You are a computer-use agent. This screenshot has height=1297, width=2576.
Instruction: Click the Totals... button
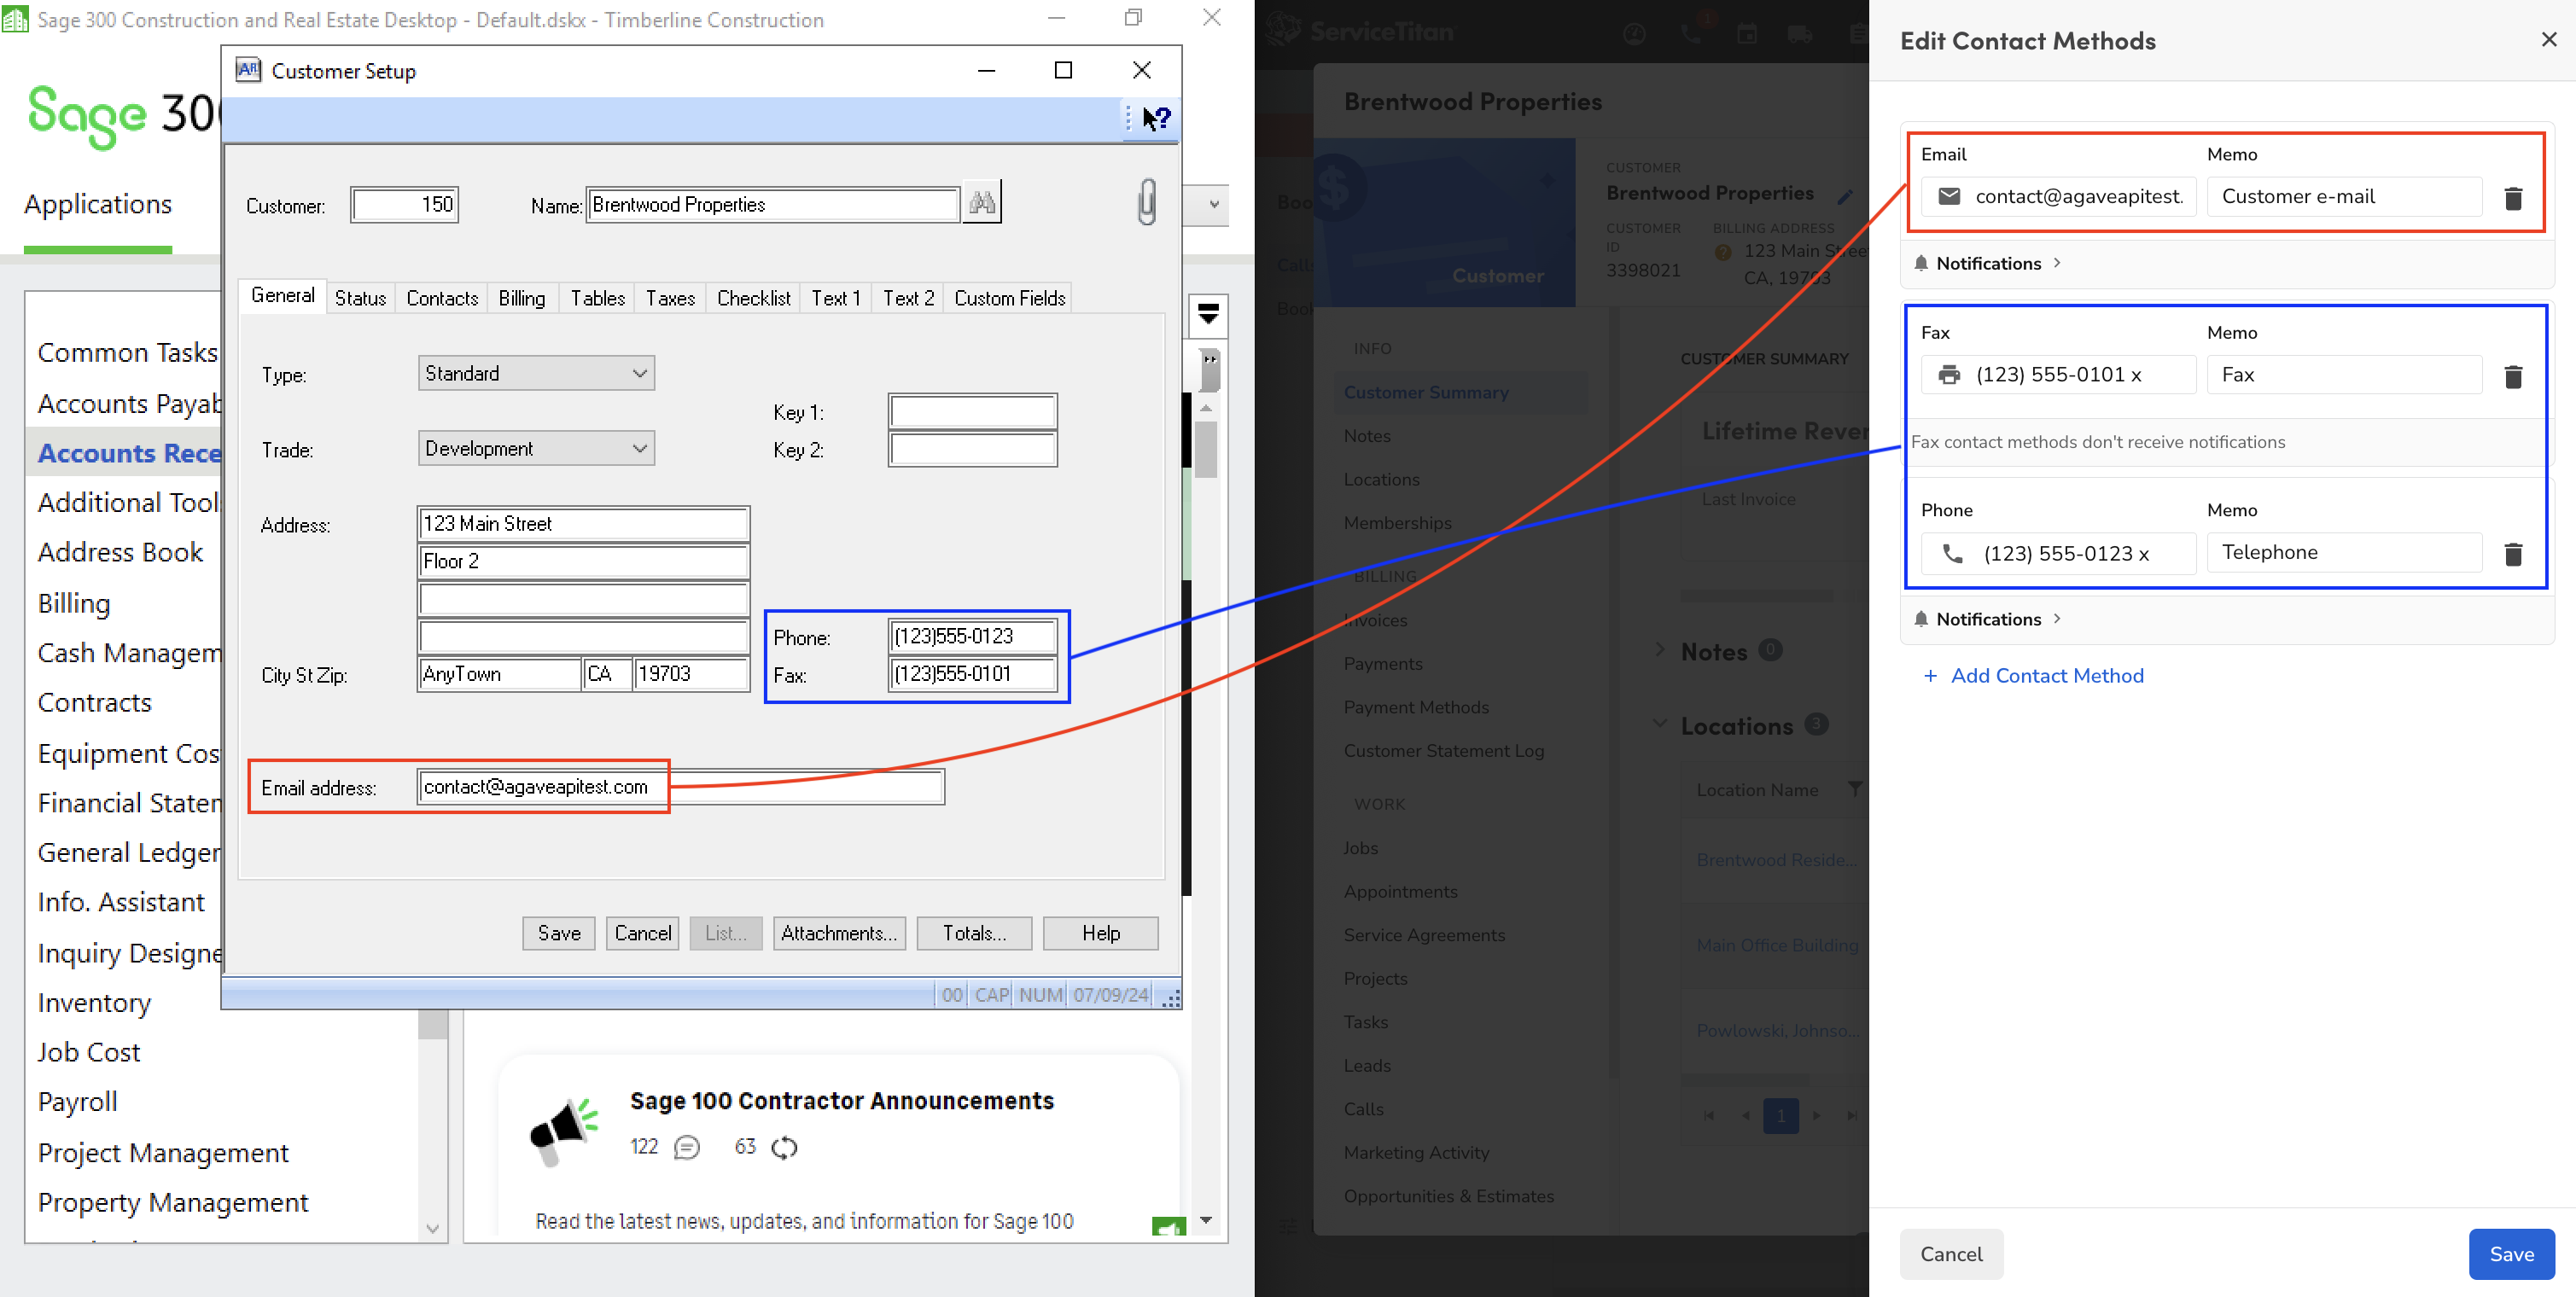click(x=974, y=933)
